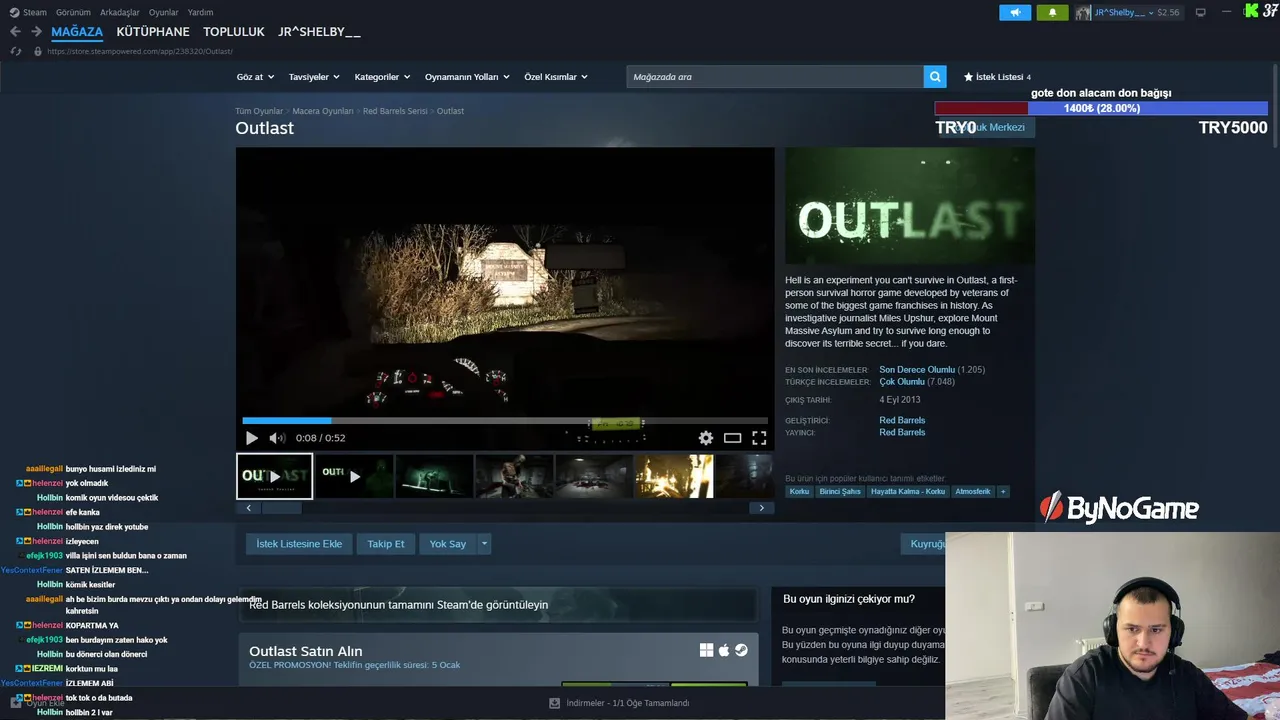The height and width of the screenshot is (720, 1280).
Task: Open the Red Barrels collection banner
Action: [497, 605]
